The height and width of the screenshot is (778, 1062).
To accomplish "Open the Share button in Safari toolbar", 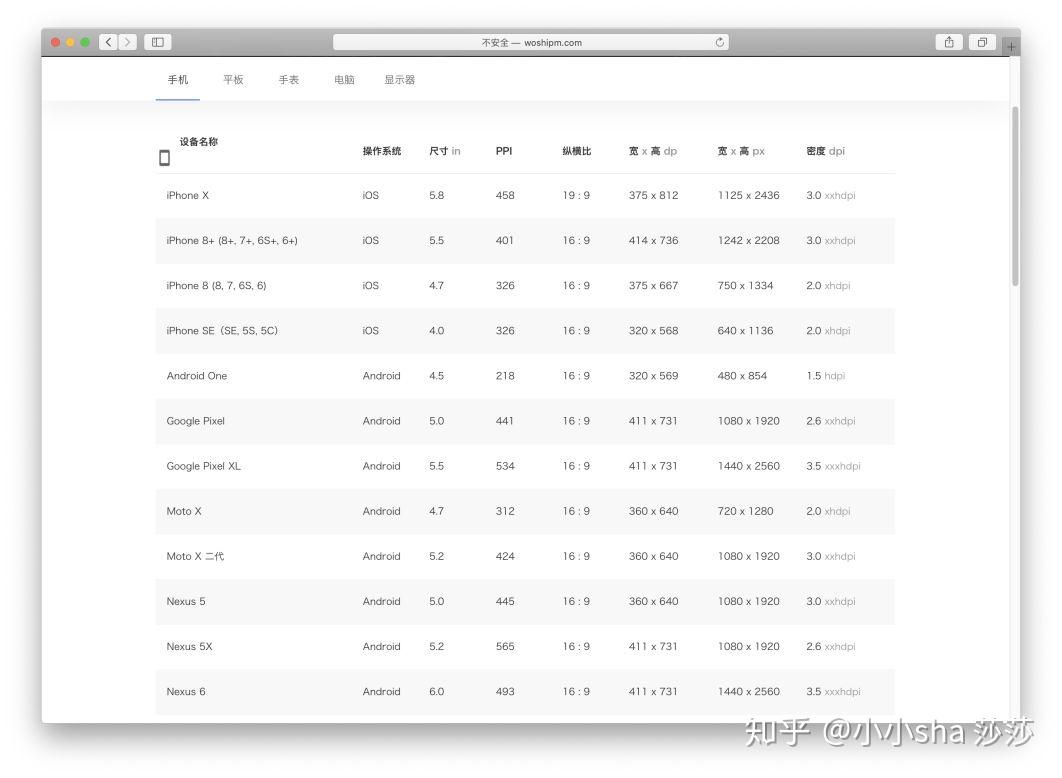I will 949,42.
